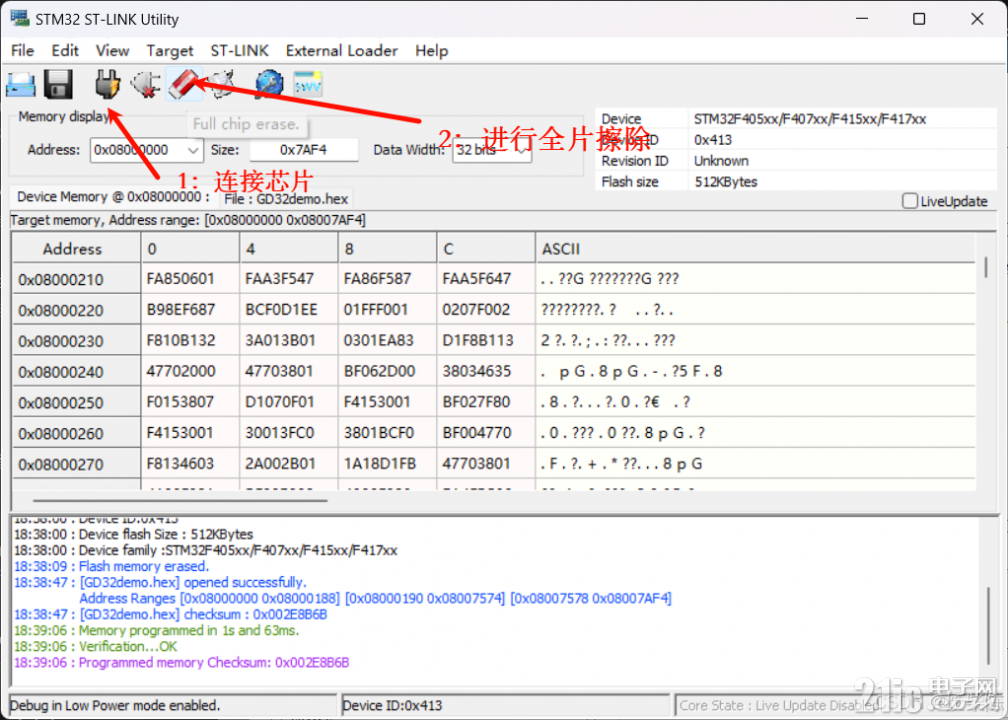Click the Save file floppy icon
This screenshot has height=720, width=1008.
(x=58, y=84)
